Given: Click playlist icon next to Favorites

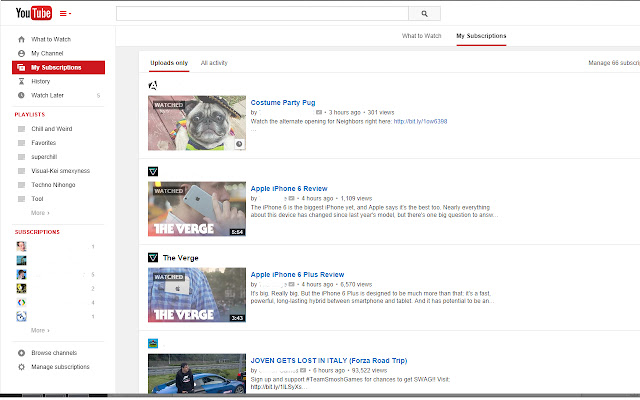Looking at the screenshot, I should point(22,143).
